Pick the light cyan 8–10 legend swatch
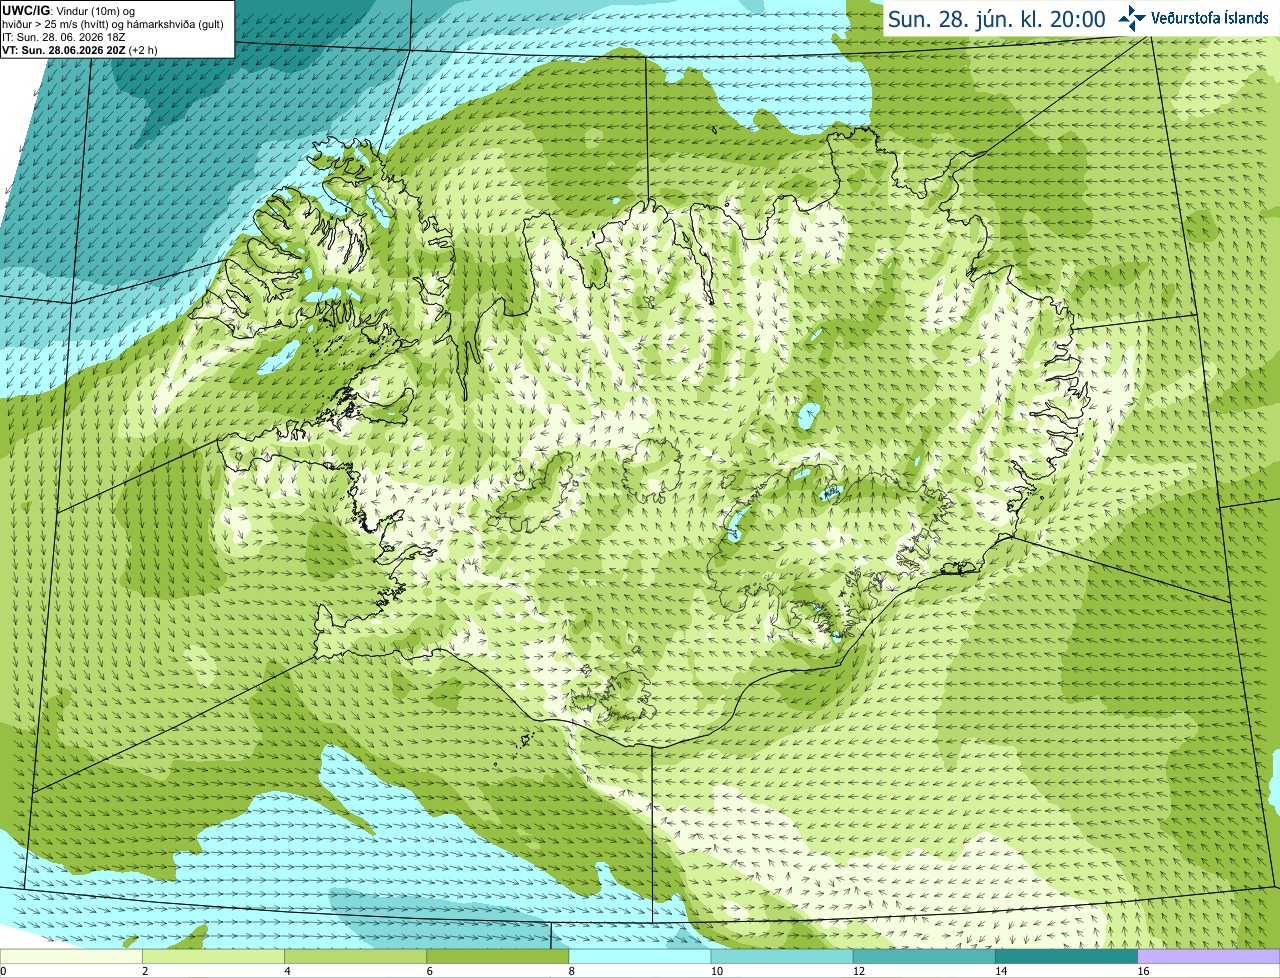Screen dimensions: 1280x978 640,957
